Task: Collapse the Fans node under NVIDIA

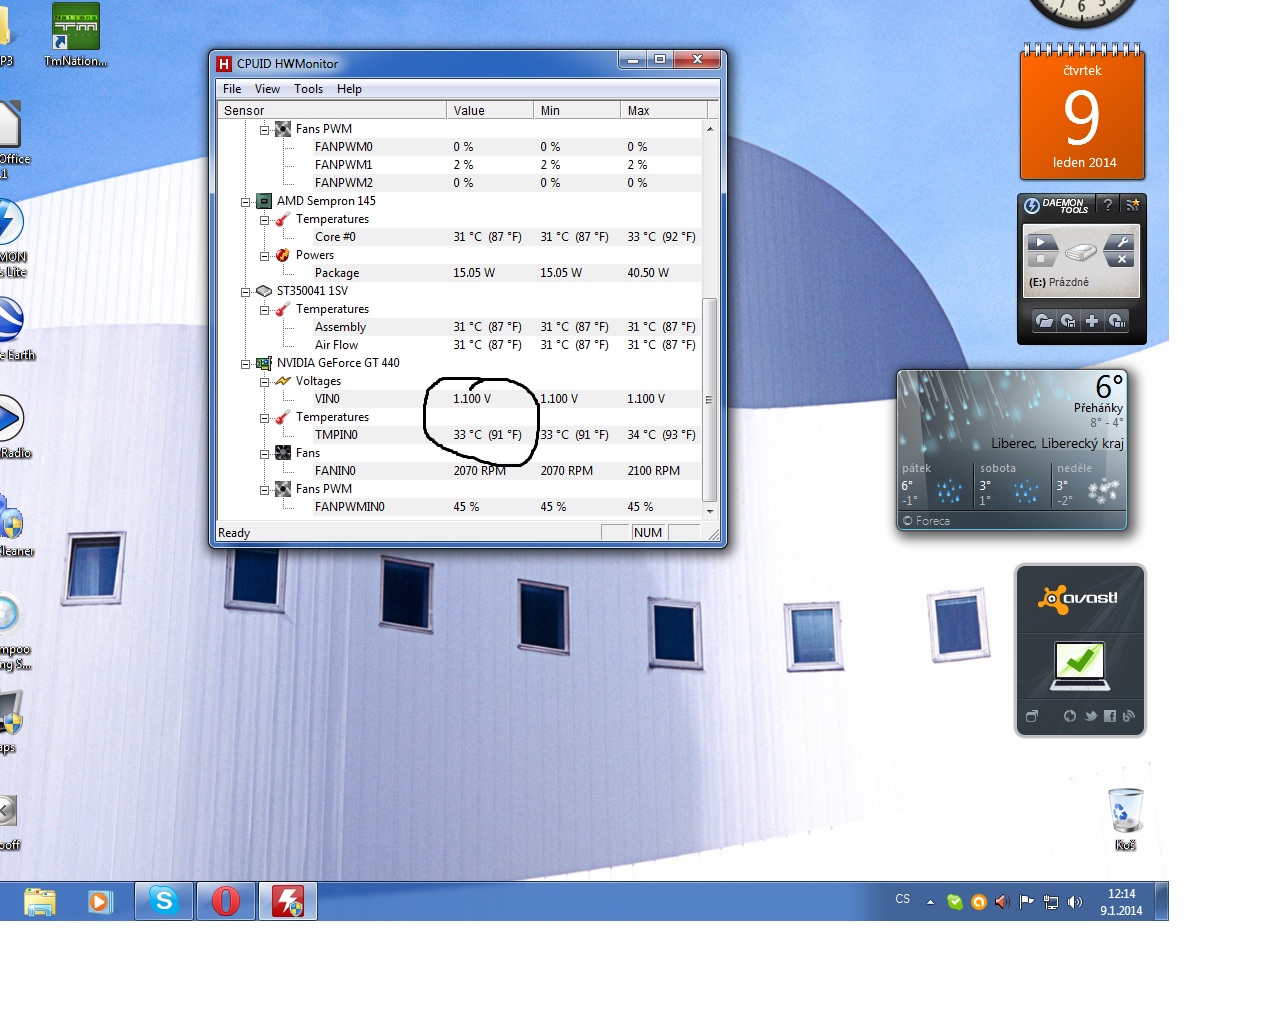Action: pos(264,453)
